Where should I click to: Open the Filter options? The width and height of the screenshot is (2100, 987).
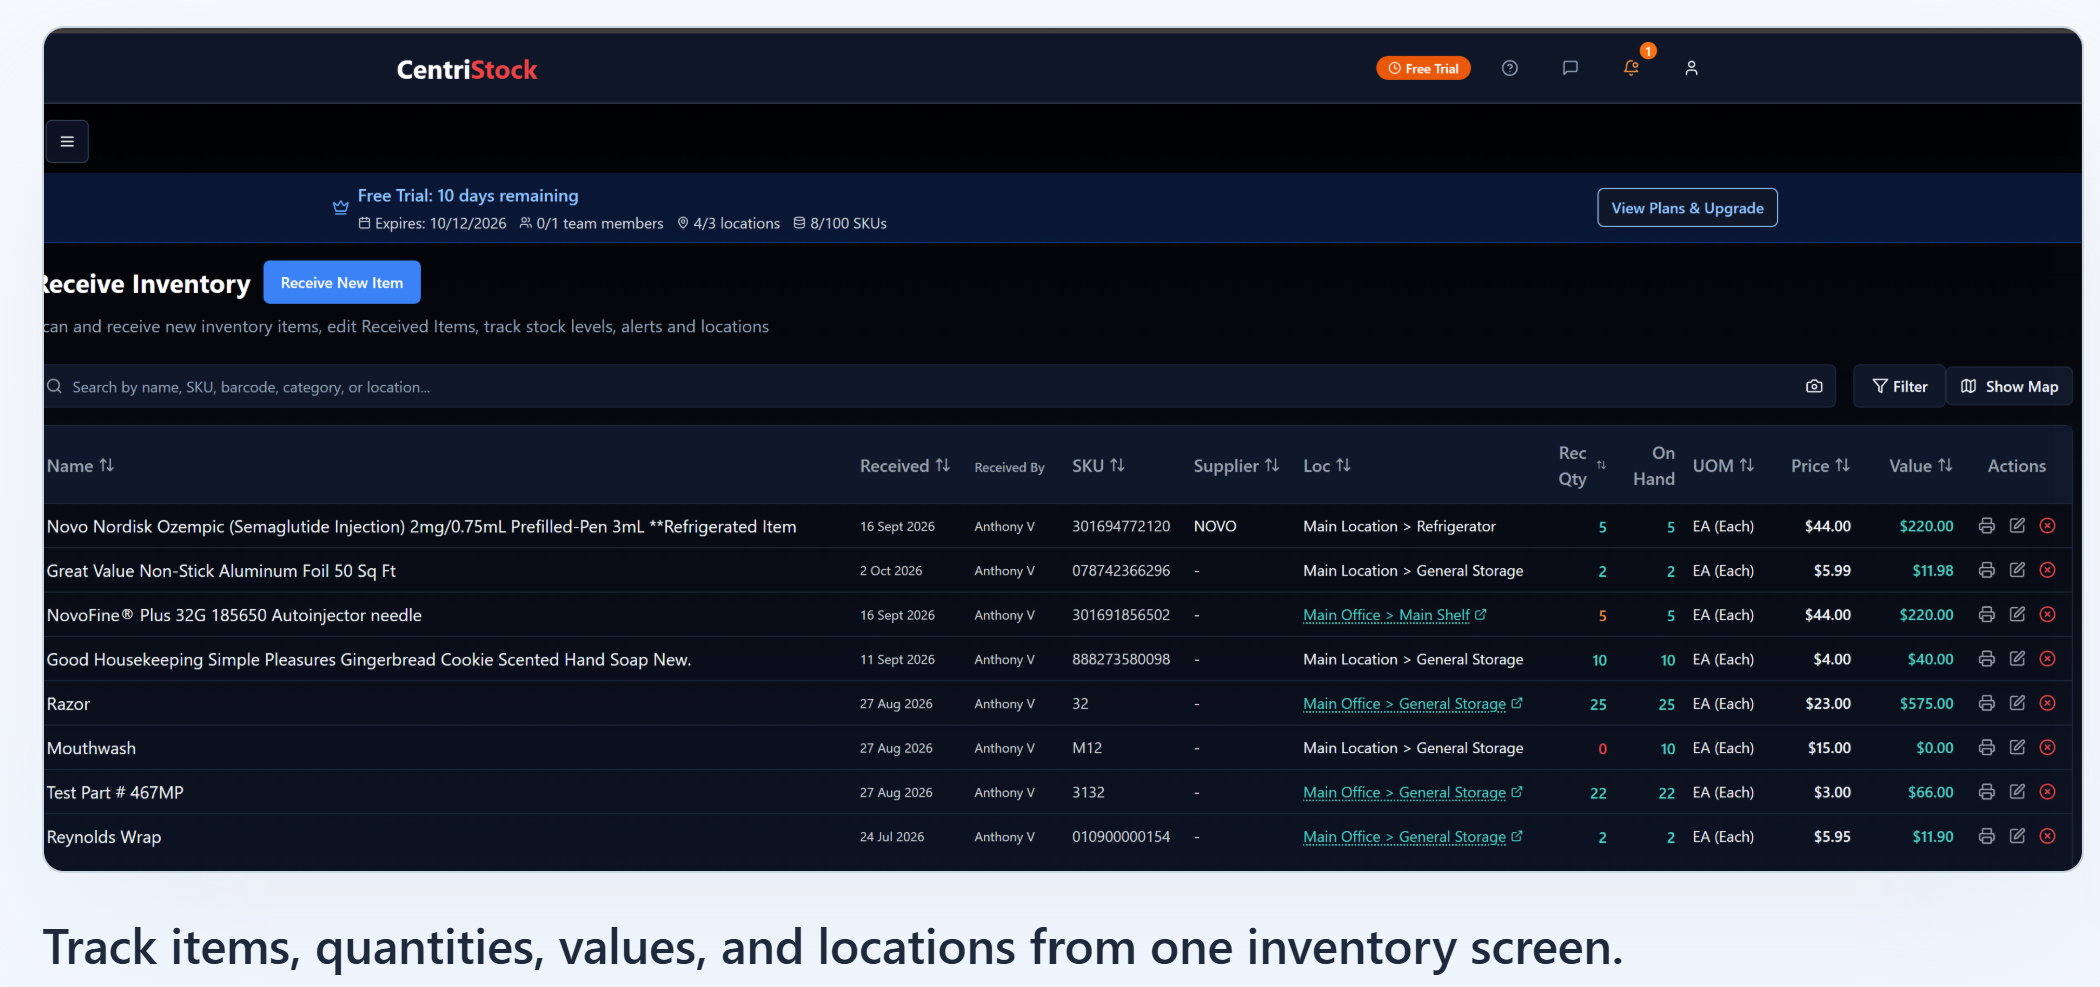pyautogui.click(x=1899, y=386)
